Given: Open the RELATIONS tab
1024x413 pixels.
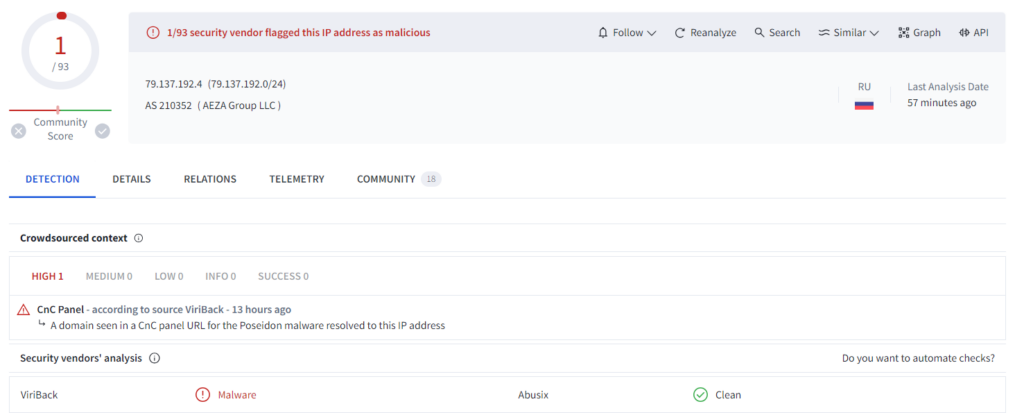Looking at the screenshot, I should pos(210,179).
